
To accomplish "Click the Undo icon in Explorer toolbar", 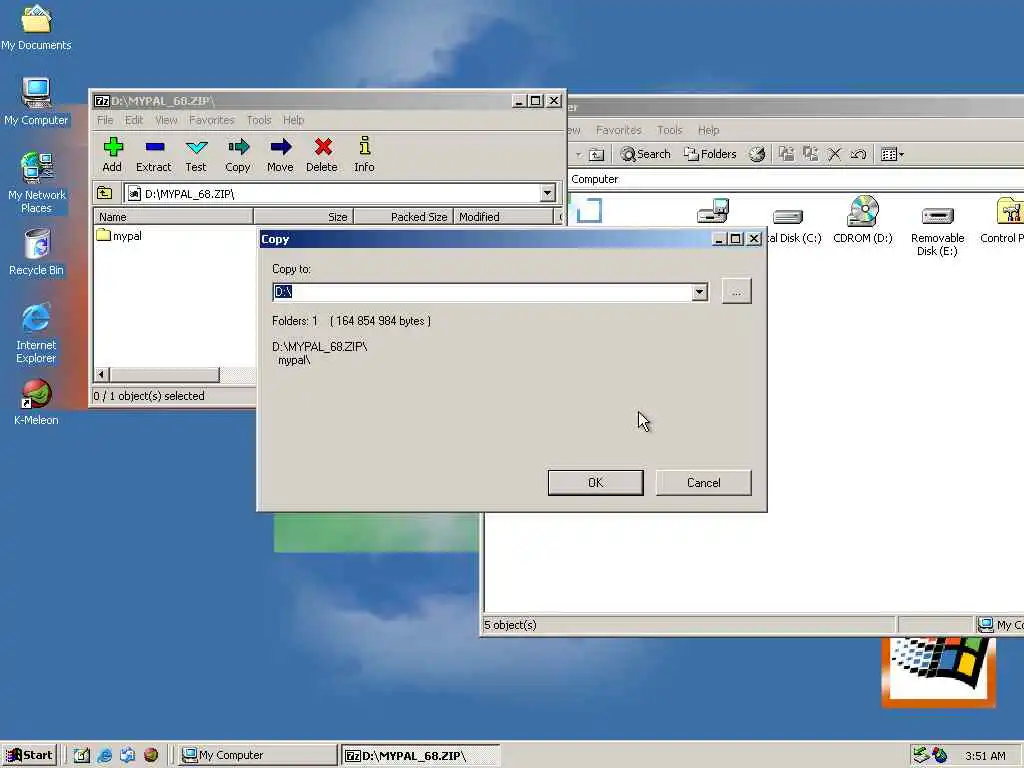I will point(858,154).
